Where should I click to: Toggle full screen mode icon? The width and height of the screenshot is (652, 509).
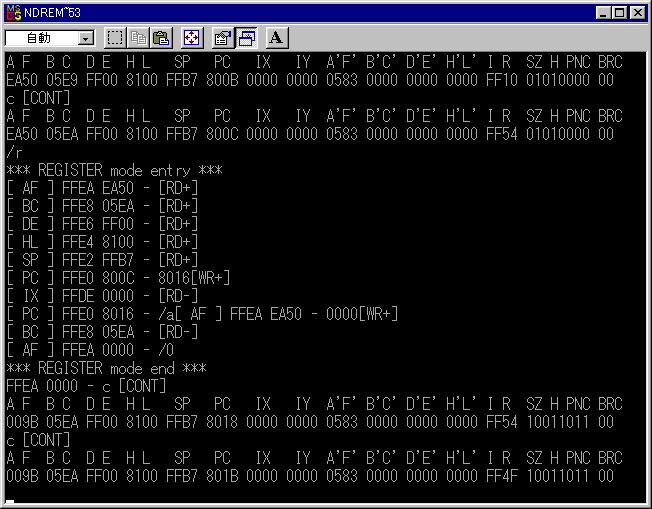(192, 38)
